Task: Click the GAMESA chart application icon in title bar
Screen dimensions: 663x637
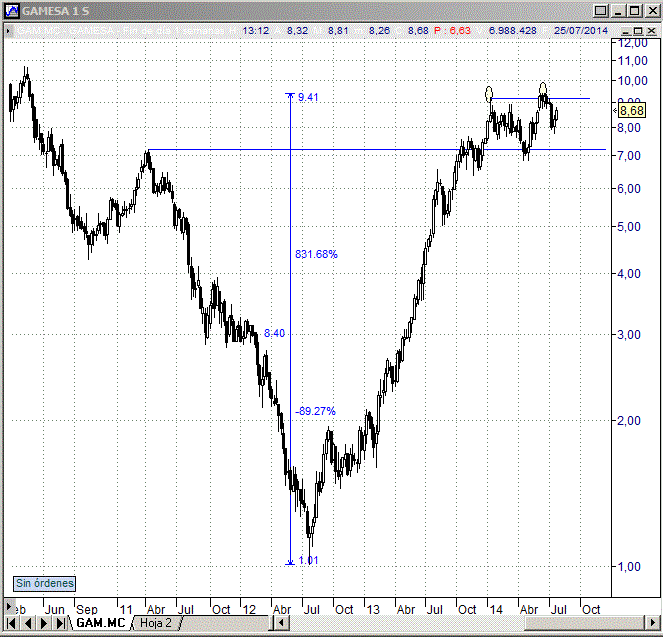Action: coord(11,11)
